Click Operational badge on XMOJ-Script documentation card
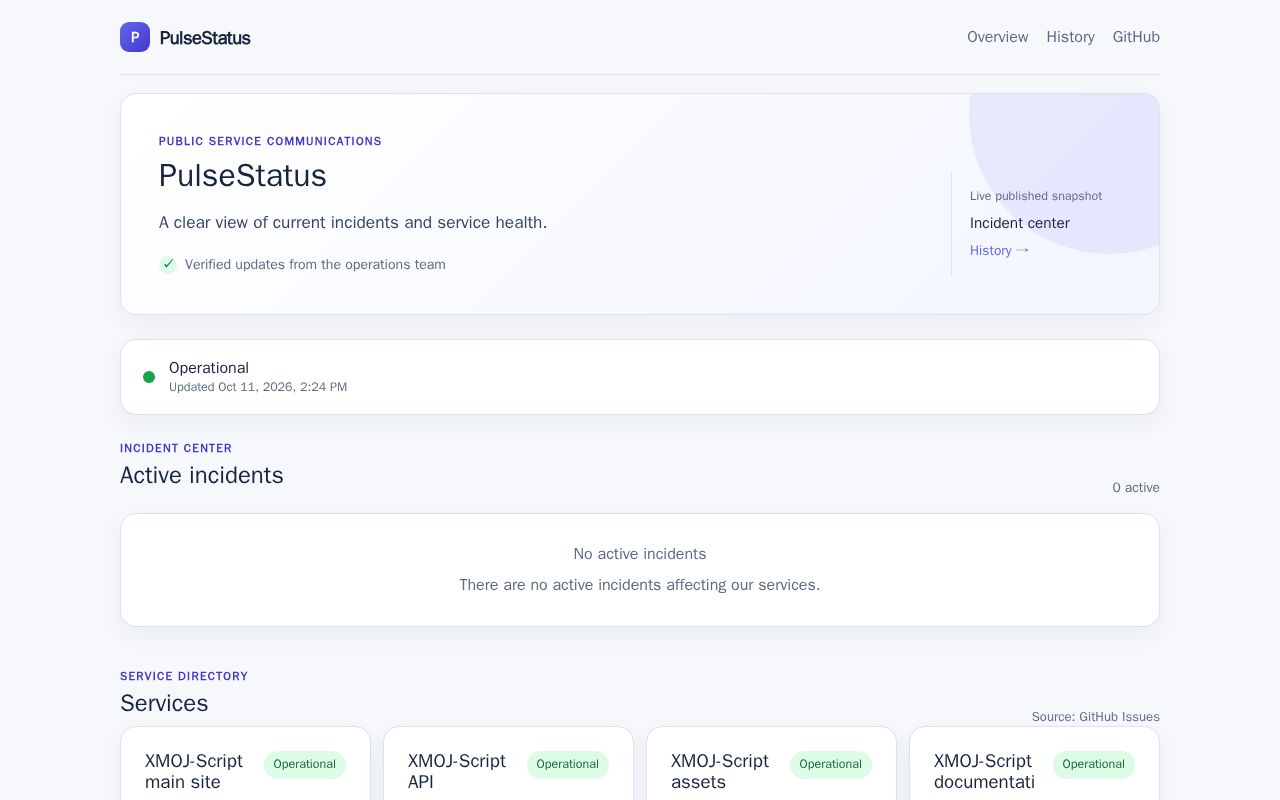Viewport: 1280px width, 800px height. (x=1094, y=764)
